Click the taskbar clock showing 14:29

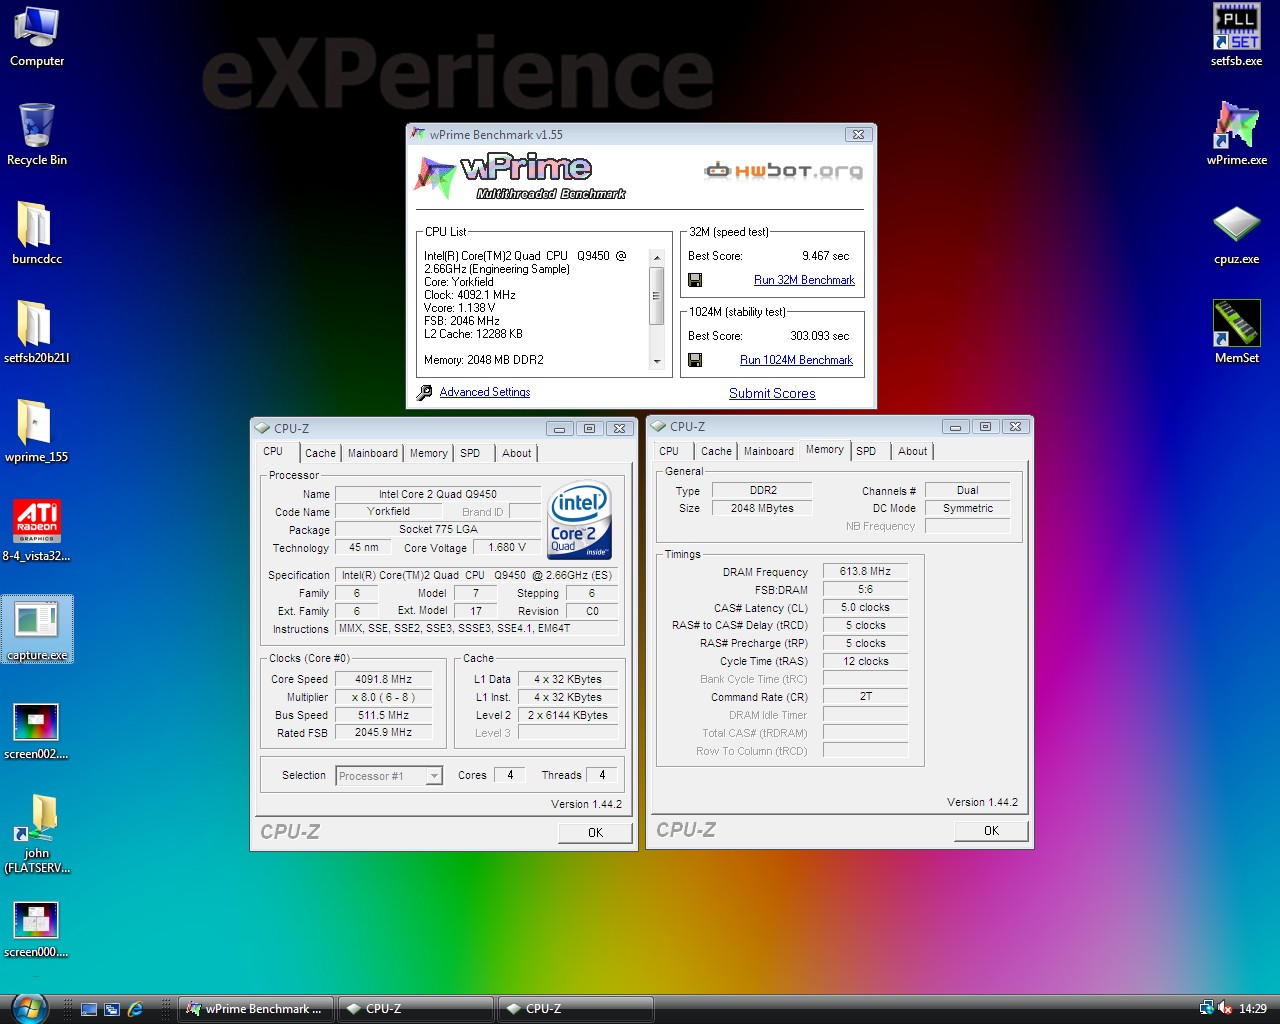1252,1009
